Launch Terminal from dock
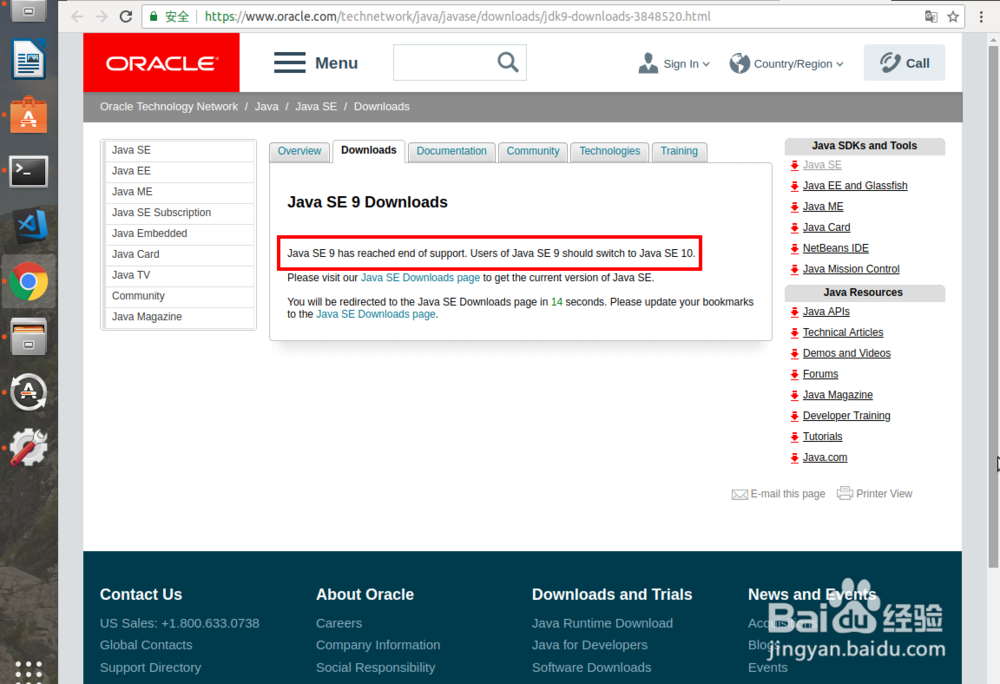 coord(29,171)
